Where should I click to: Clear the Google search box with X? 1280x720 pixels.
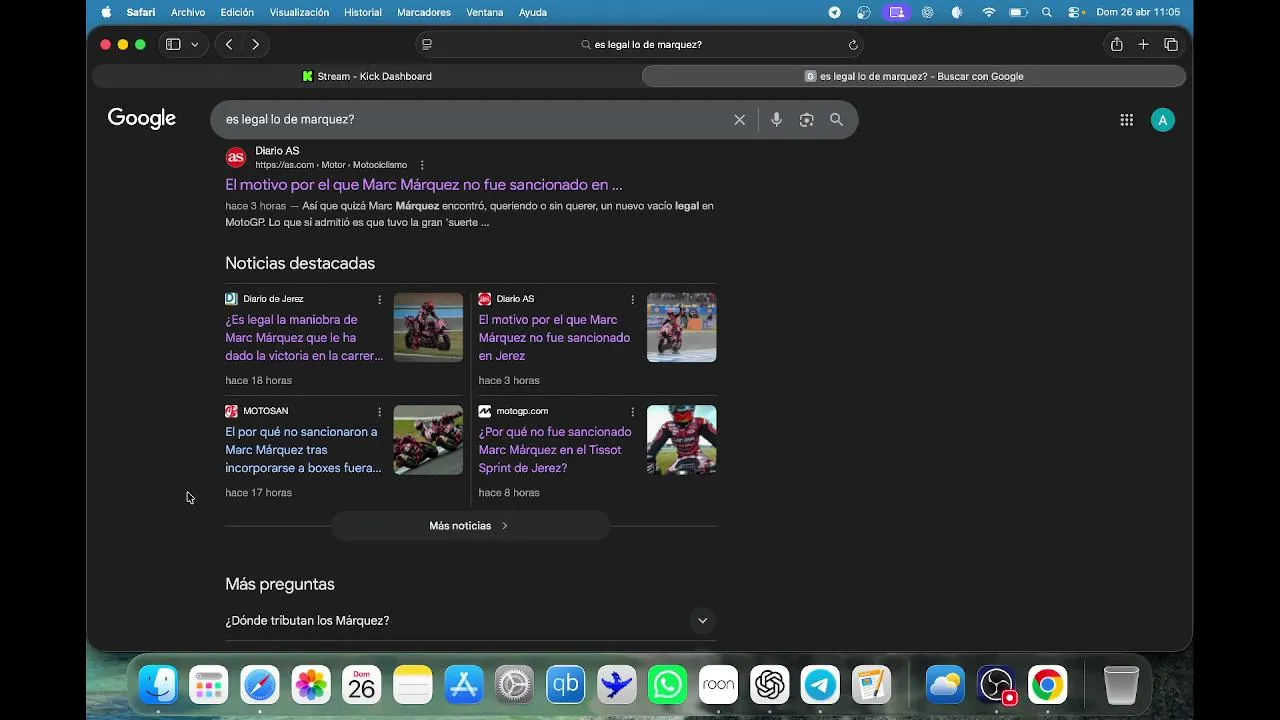pos(740,120)
